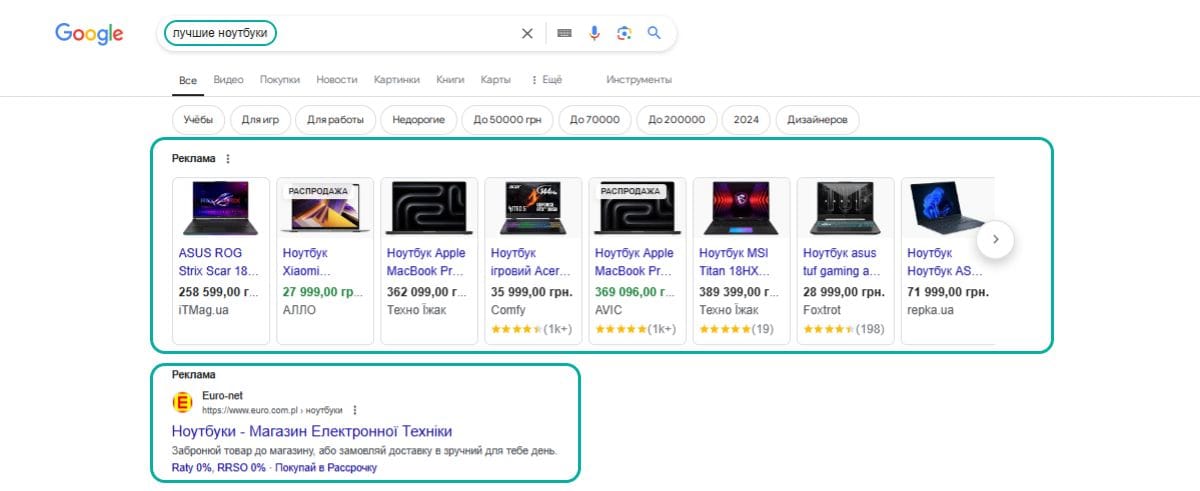Switch to the Видео tab
The height and width of the screenshot is (491, 1200).
click(x=228, y=80)
